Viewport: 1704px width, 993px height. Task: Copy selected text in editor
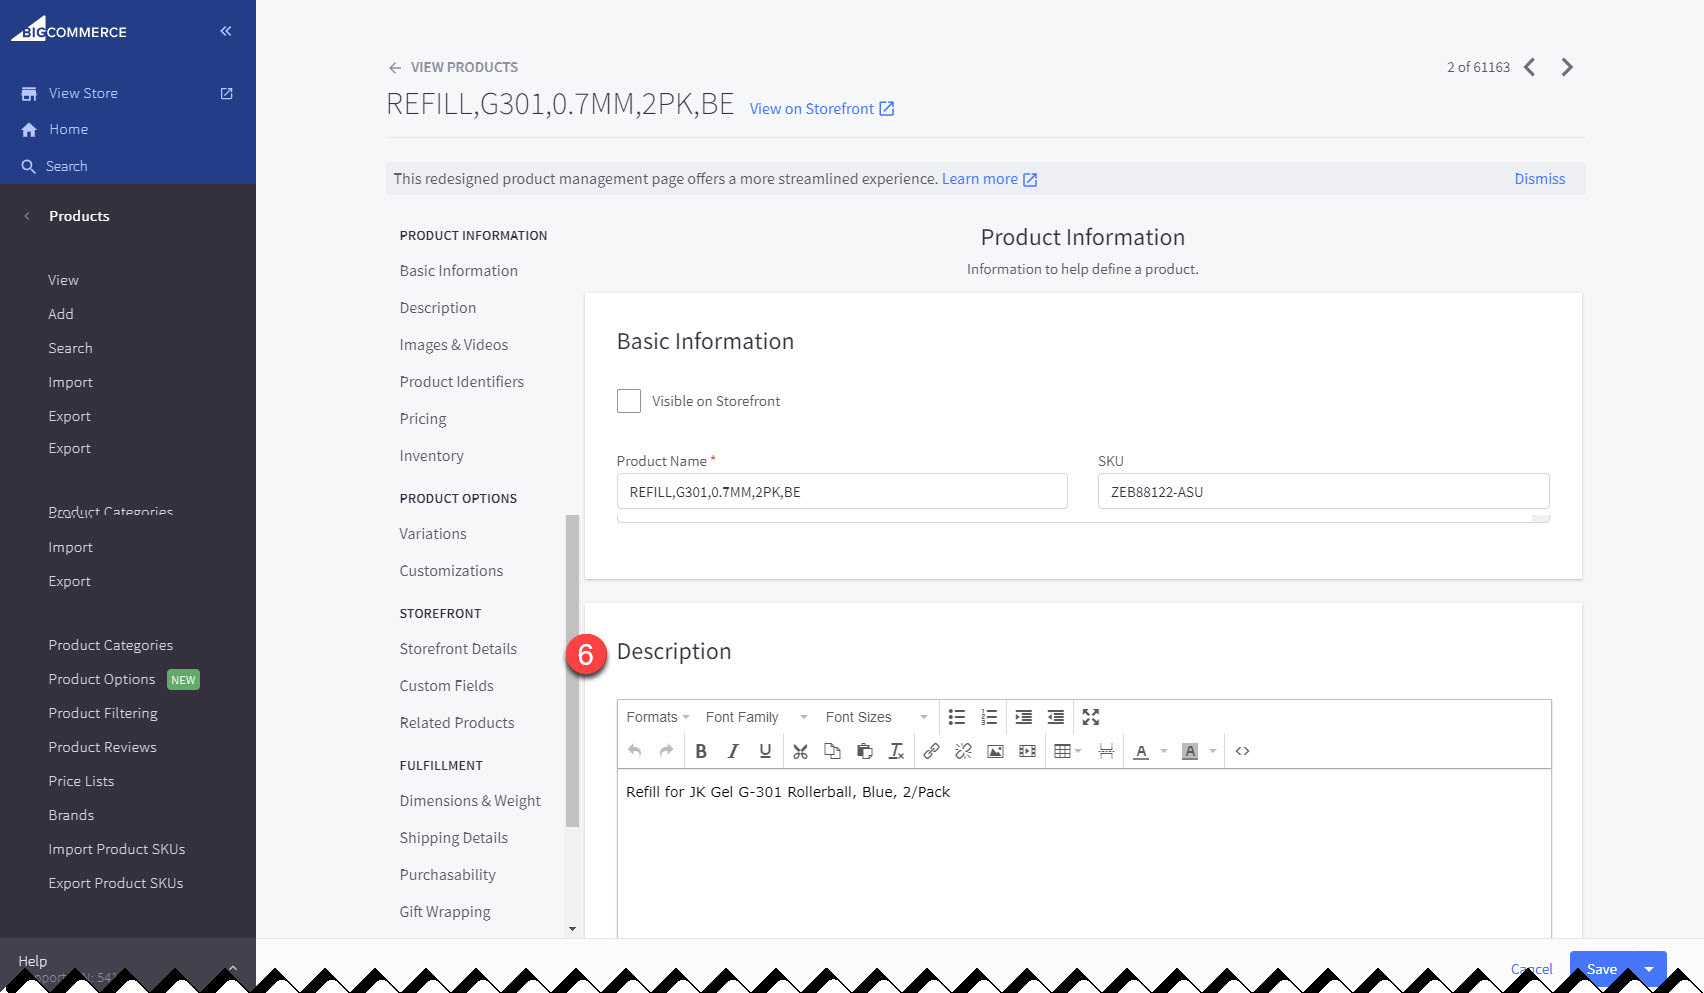coord(832,751)
